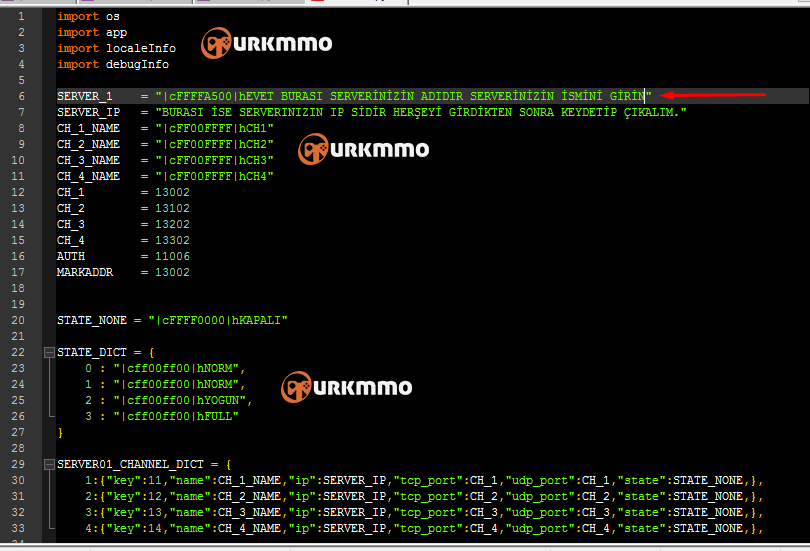Collapse the STATE_DICT fold marker
The image size is (810, 551).
[x=49, y=352]
